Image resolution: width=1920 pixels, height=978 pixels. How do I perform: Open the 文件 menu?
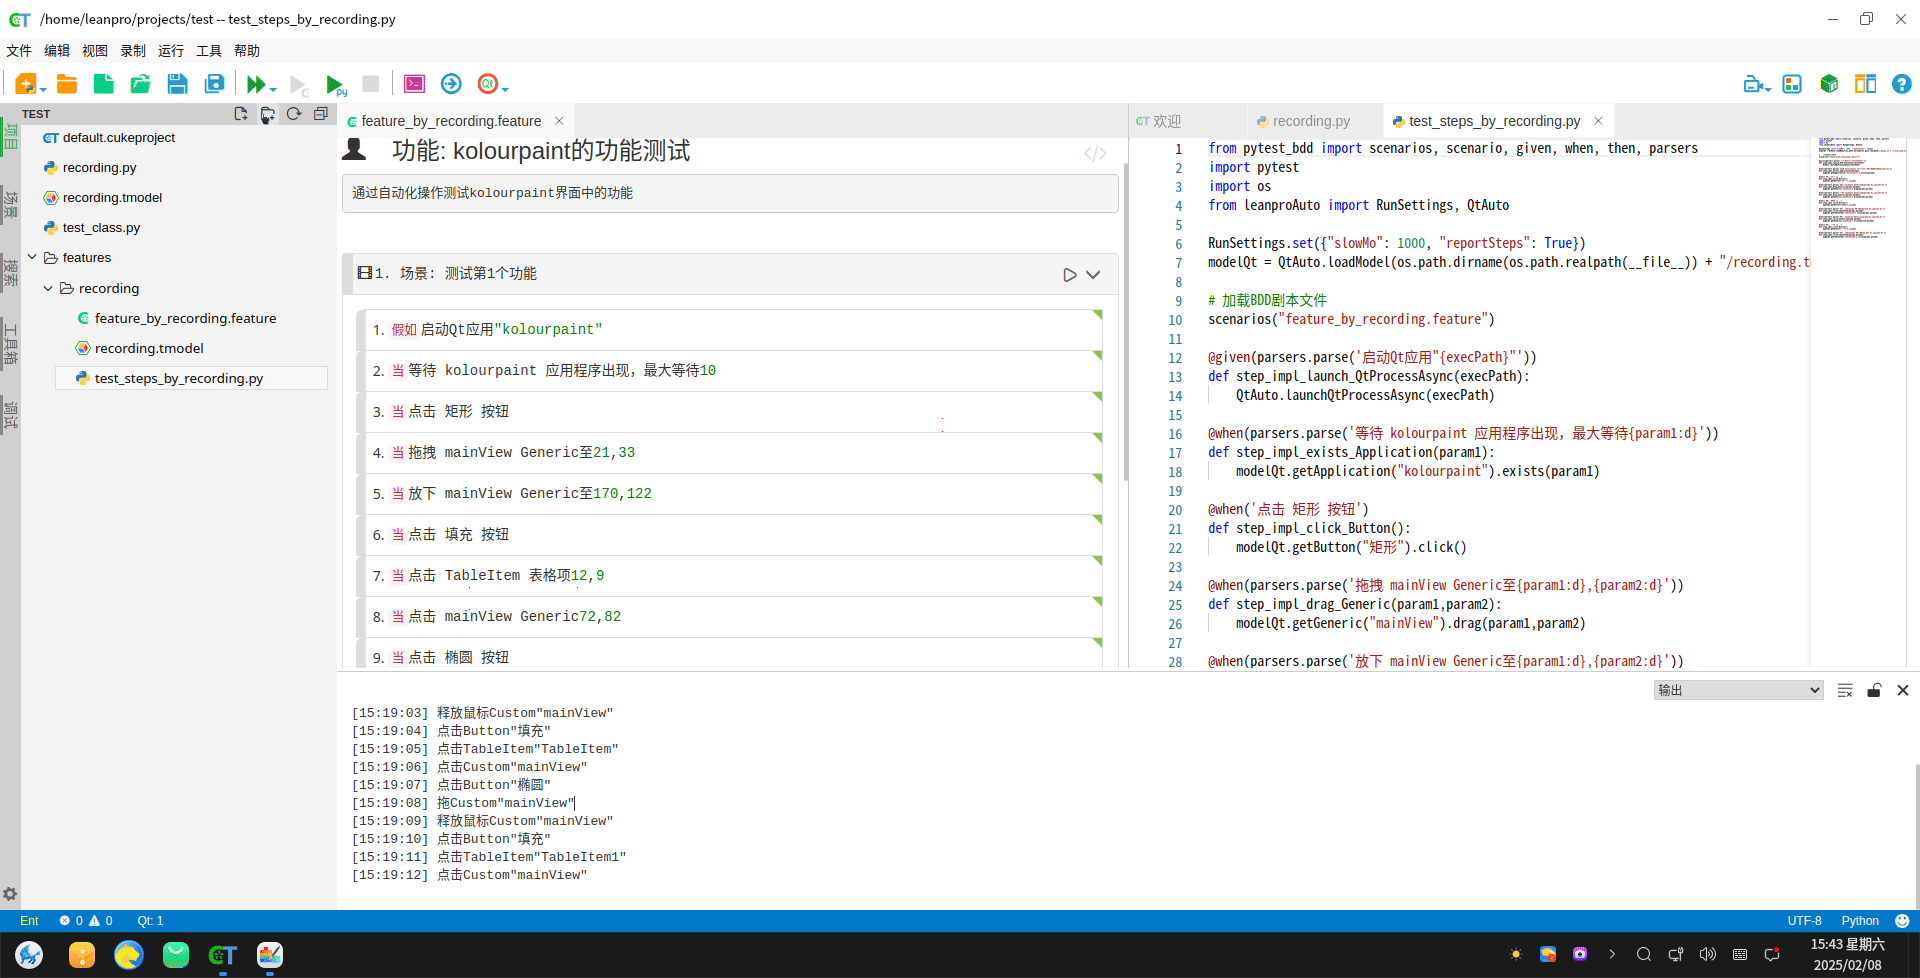[19, 51]
